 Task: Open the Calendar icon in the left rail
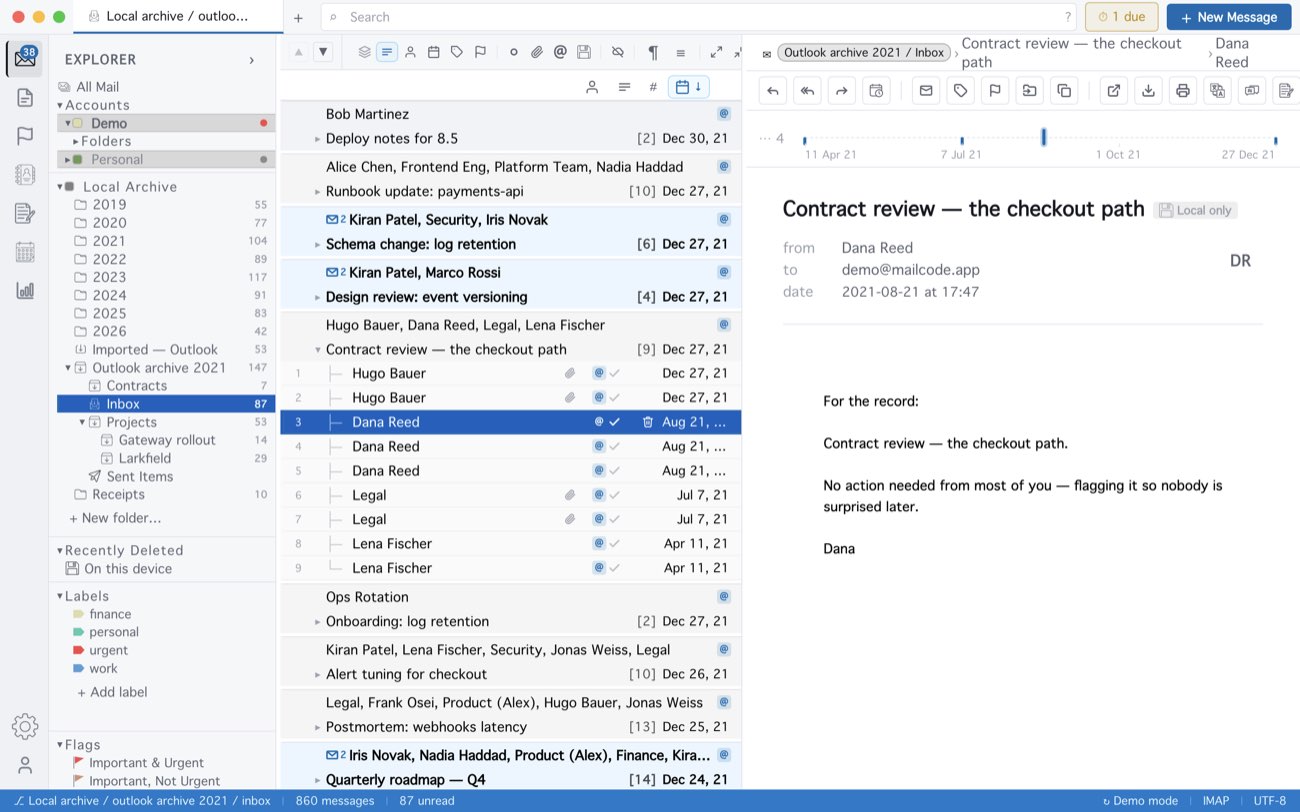coord(25,252)
